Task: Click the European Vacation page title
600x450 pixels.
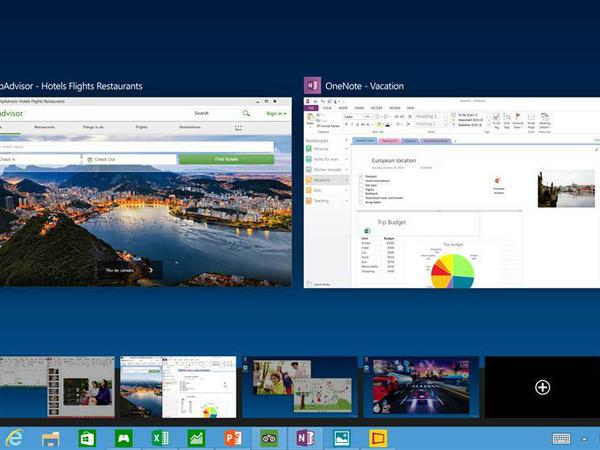Action: point(393,160)
